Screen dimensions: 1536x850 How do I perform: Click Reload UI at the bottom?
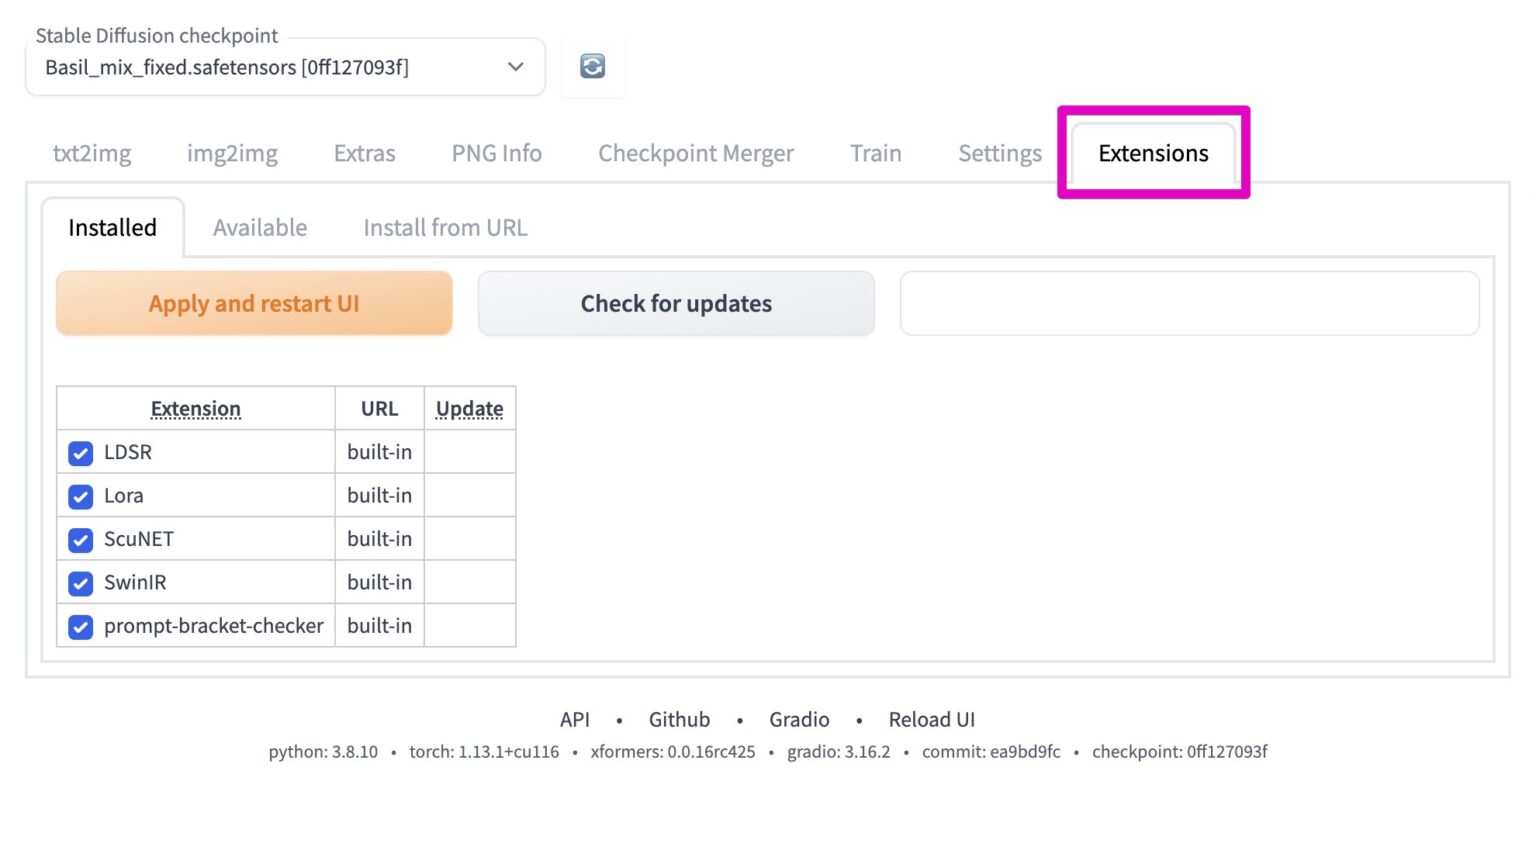pos(931,719)
